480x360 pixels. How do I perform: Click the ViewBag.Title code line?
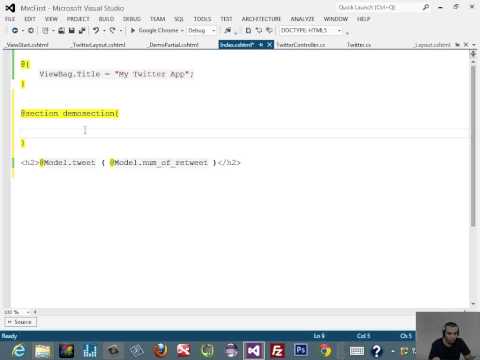click(116, 74)
